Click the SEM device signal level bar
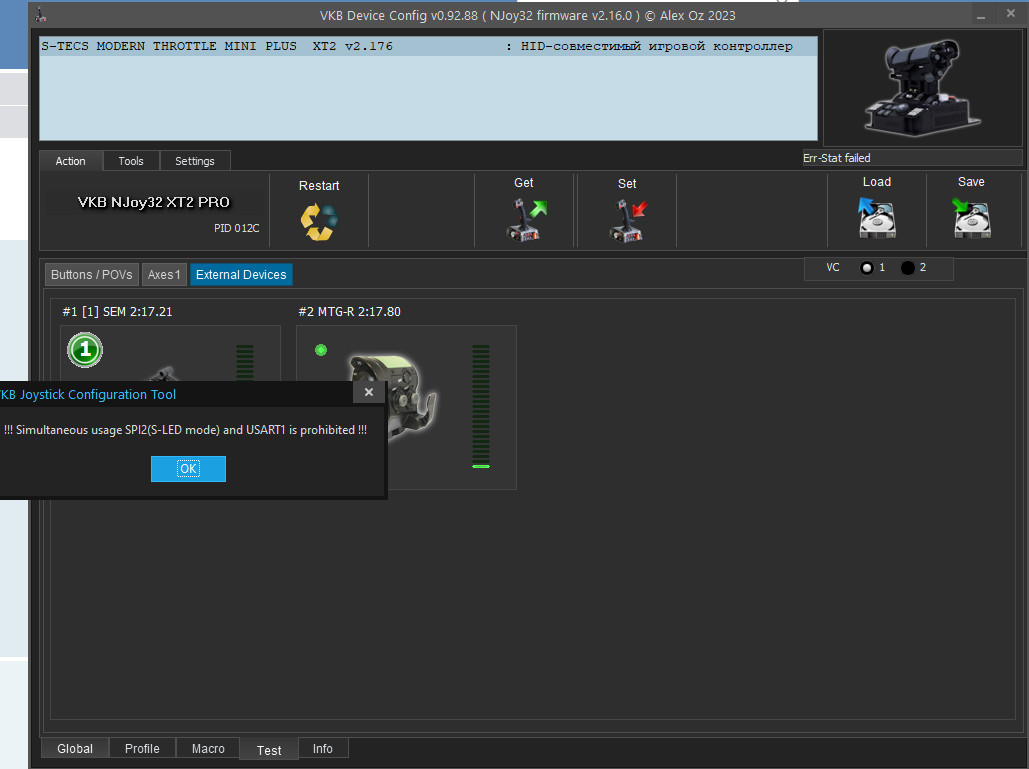This screenshot has width=1029, height=769. (245, 362)
